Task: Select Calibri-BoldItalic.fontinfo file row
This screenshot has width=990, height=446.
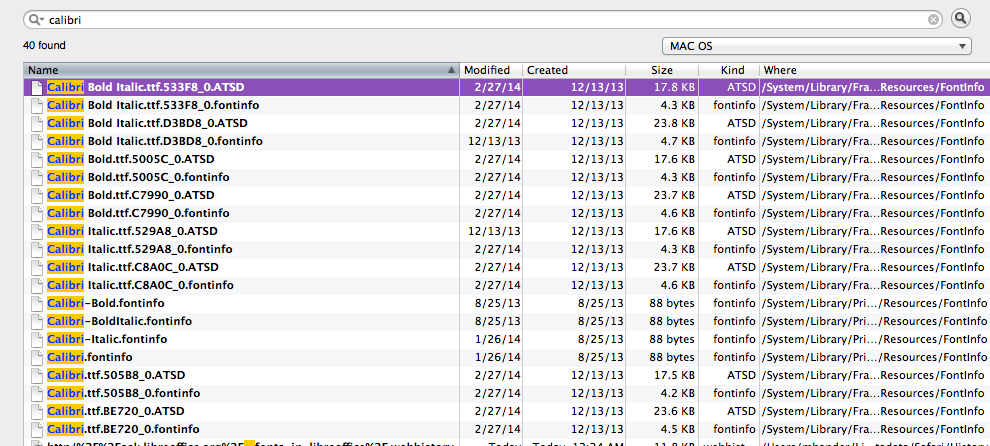Action: click(x=506, y=321)
